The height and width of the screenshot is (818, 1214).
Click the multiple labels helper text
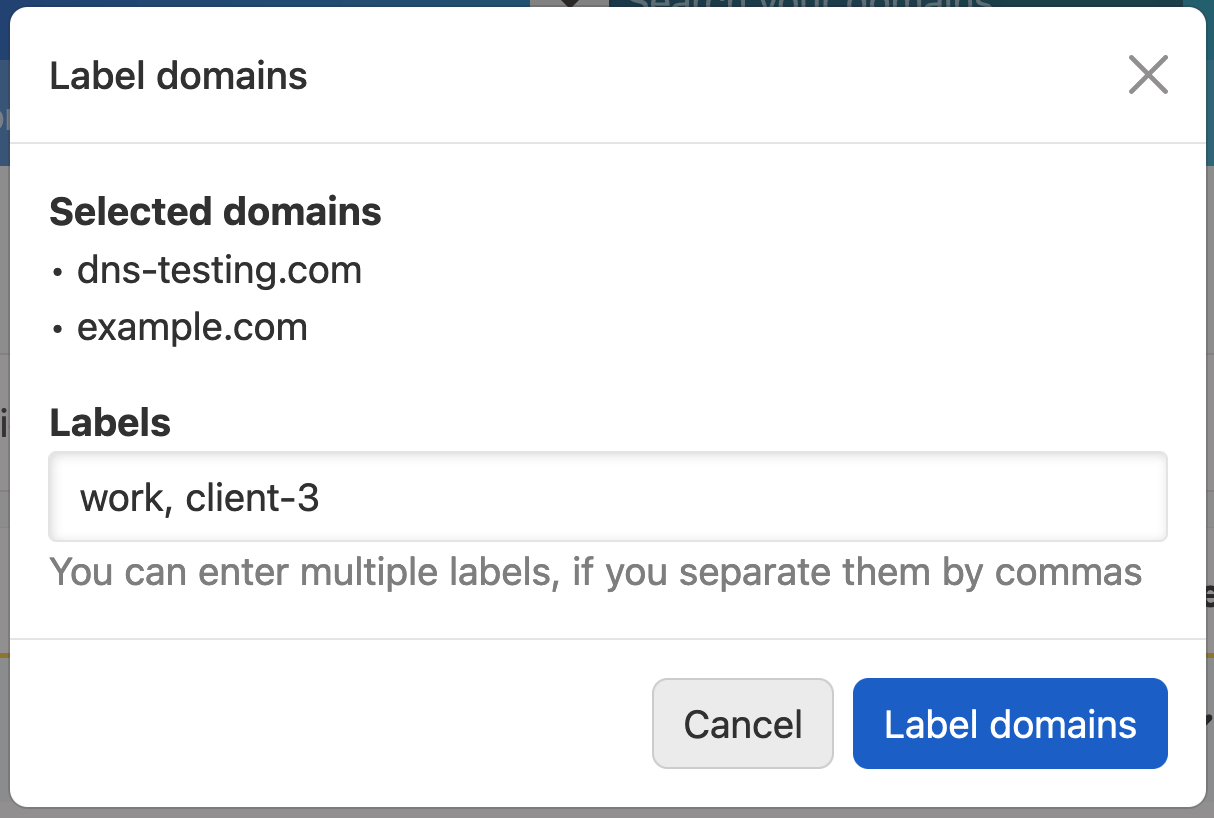[x=595, y=573]
